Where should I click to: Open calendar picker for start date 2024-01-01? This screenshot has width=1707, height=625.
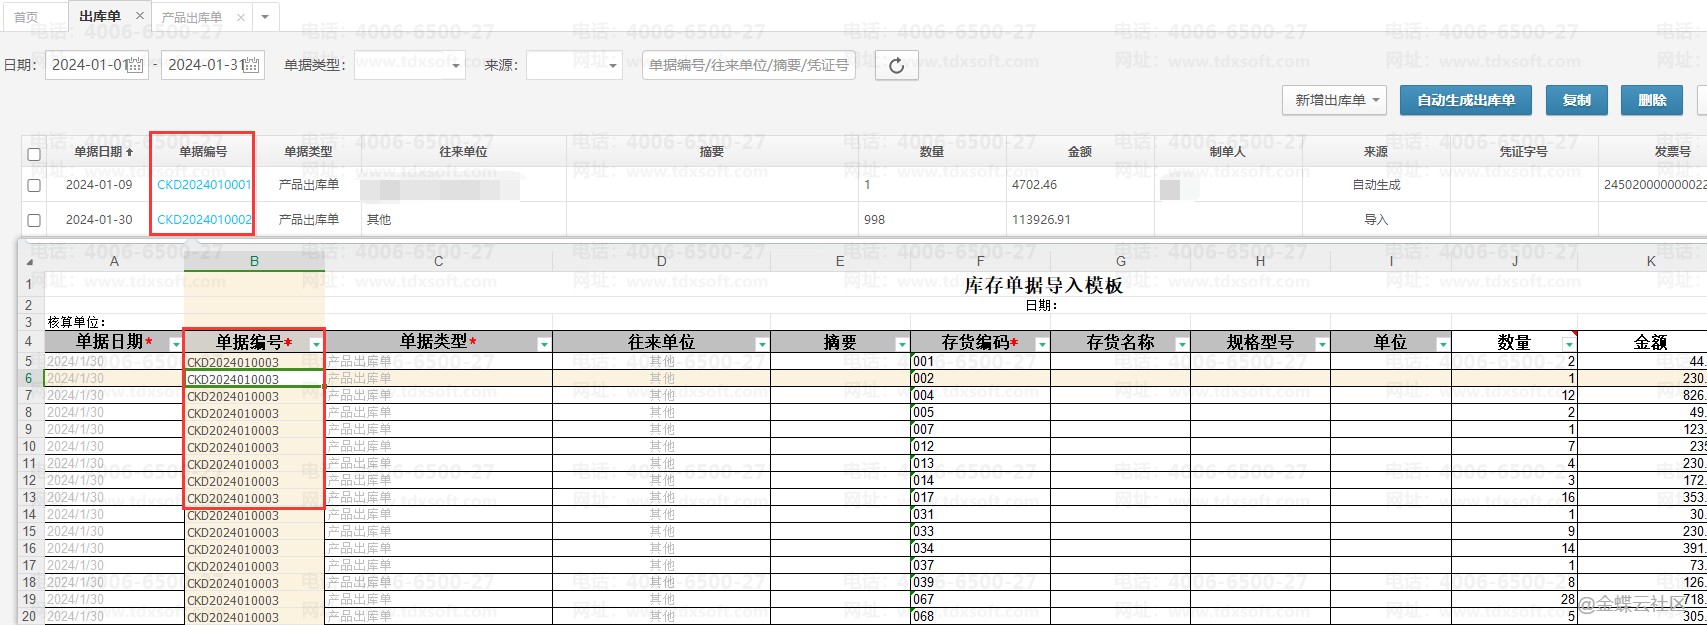pos(136,66)
